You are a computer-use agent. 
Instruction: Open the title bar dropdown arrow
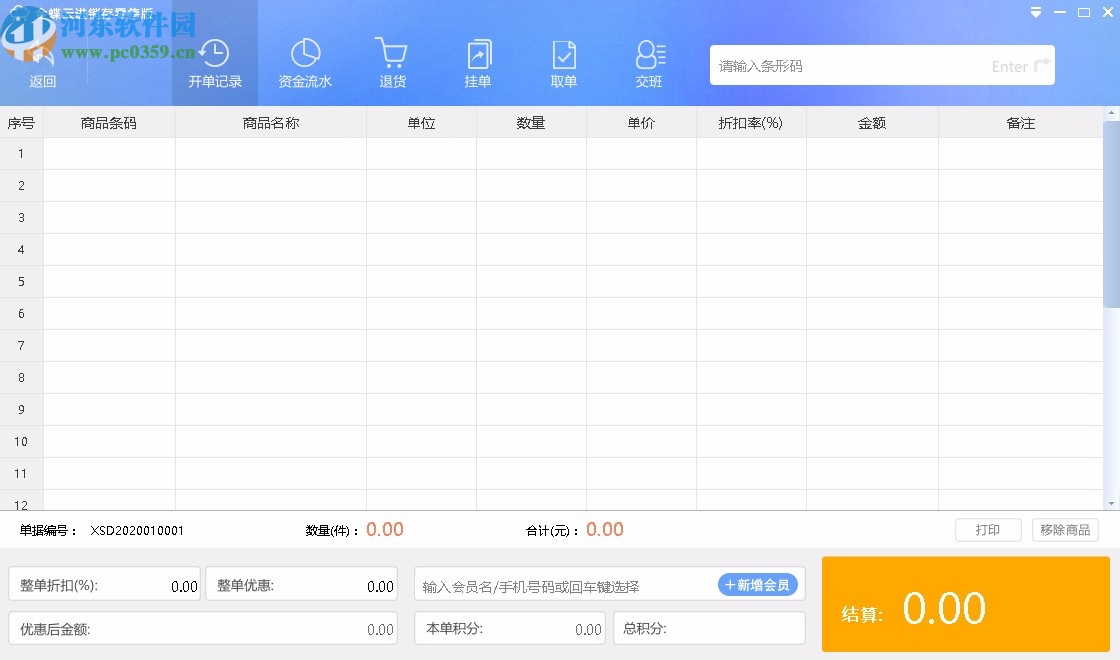click(1034, 13)
